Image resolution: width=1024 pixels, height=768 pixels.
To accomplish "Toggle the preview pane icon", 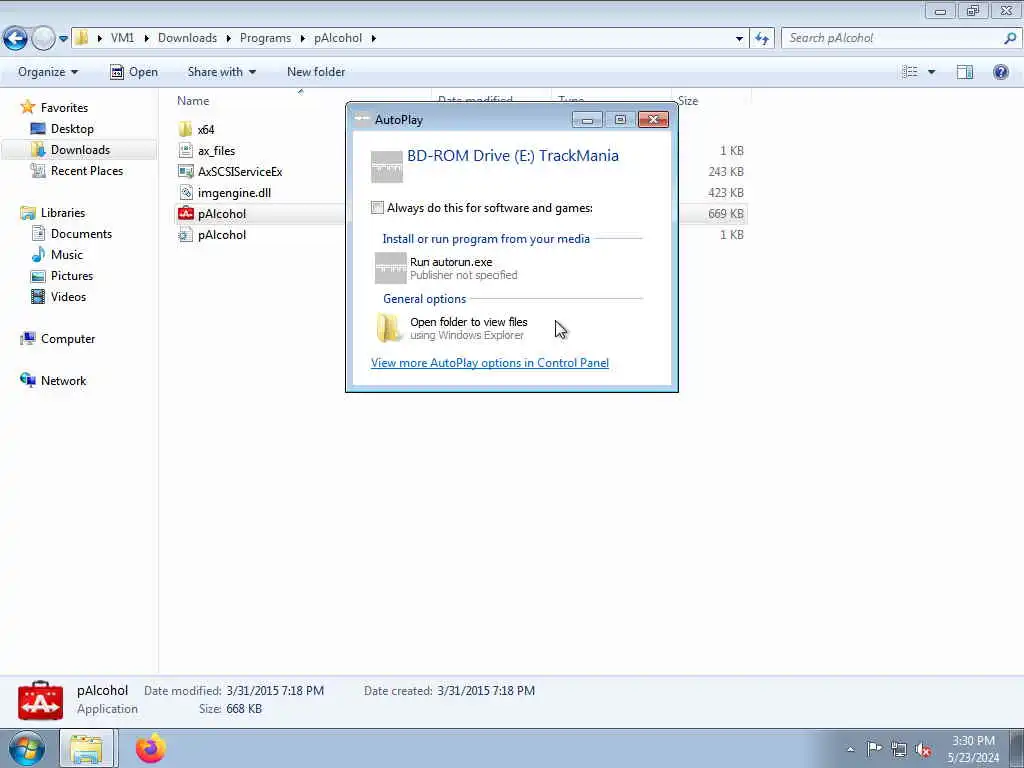I will tap(965, 72).
